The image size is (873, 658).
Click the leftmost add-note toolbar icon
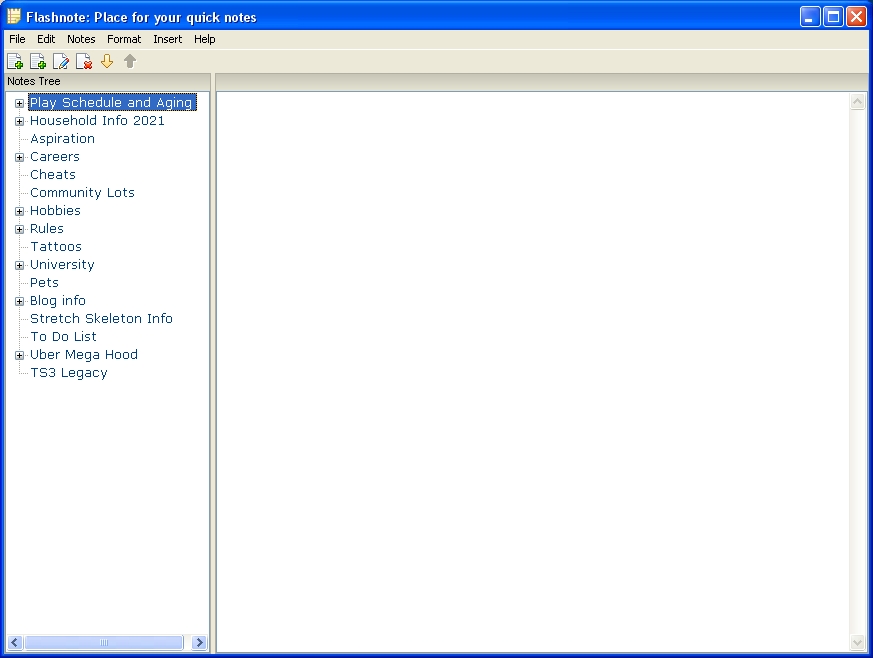pyautogui.click(x=15, y=61)
